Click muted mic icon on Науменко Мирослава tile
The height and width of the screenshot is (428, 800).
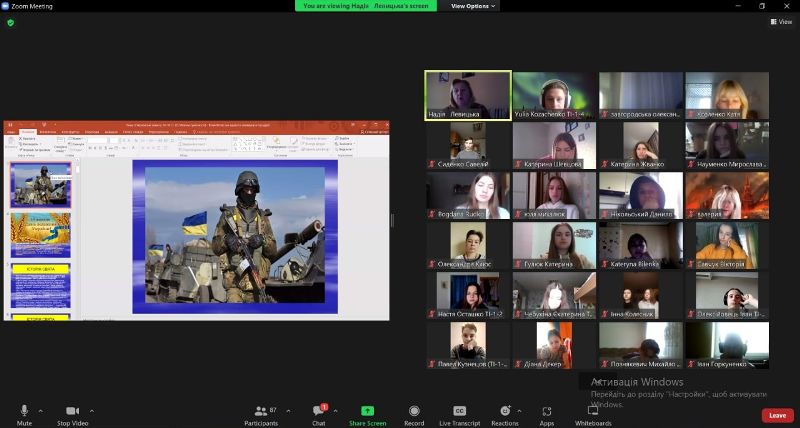[x=691, y=164]
